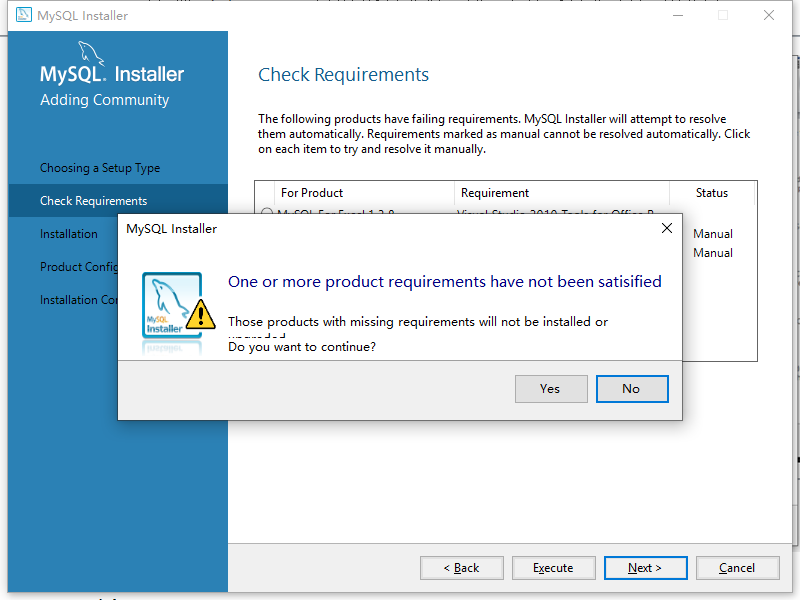
Task: Minimize the MySQL Installer window
Action: [678, 15]
